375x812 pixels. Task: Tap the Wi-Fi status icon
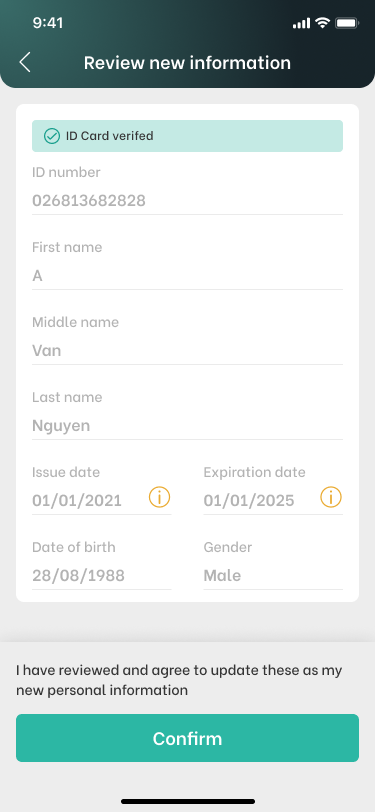323,23
